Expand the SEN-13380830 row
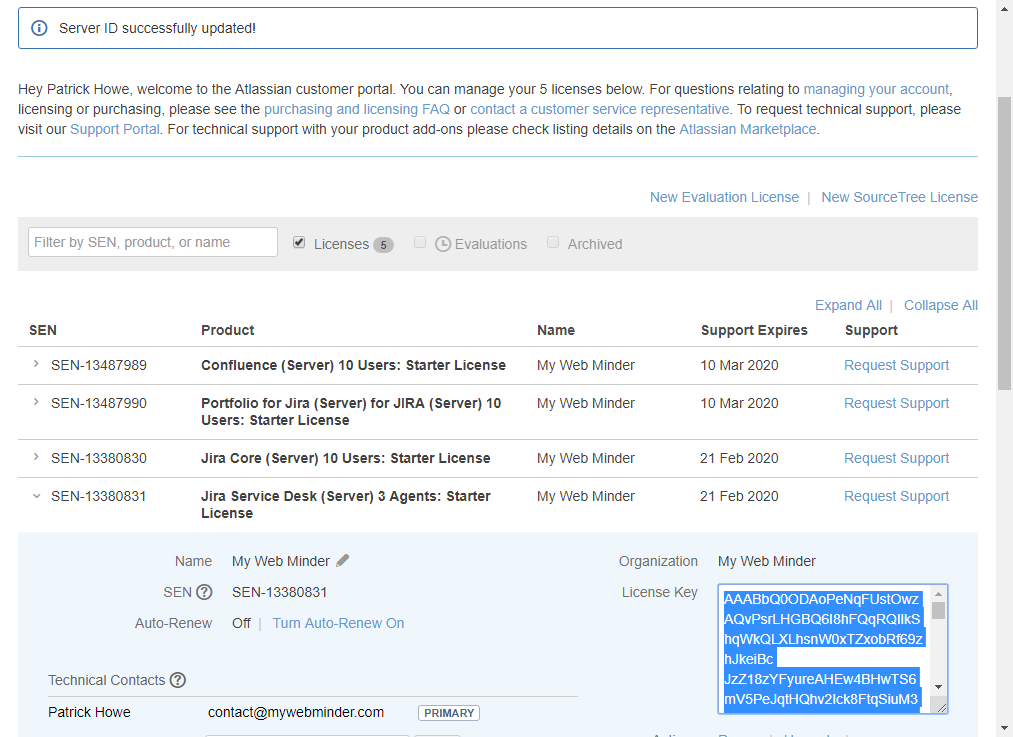This screenshot has width=1013, height=737. click(36, 457)
